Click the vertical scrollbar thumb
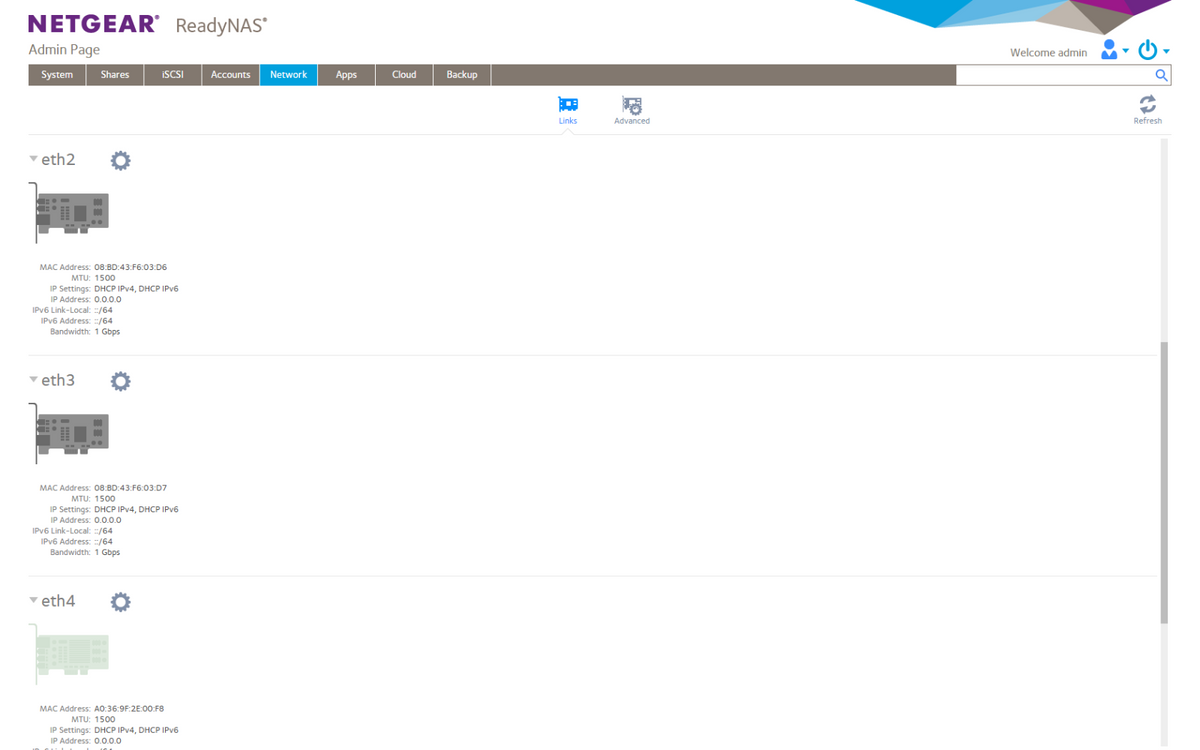 click(1164, 482)
